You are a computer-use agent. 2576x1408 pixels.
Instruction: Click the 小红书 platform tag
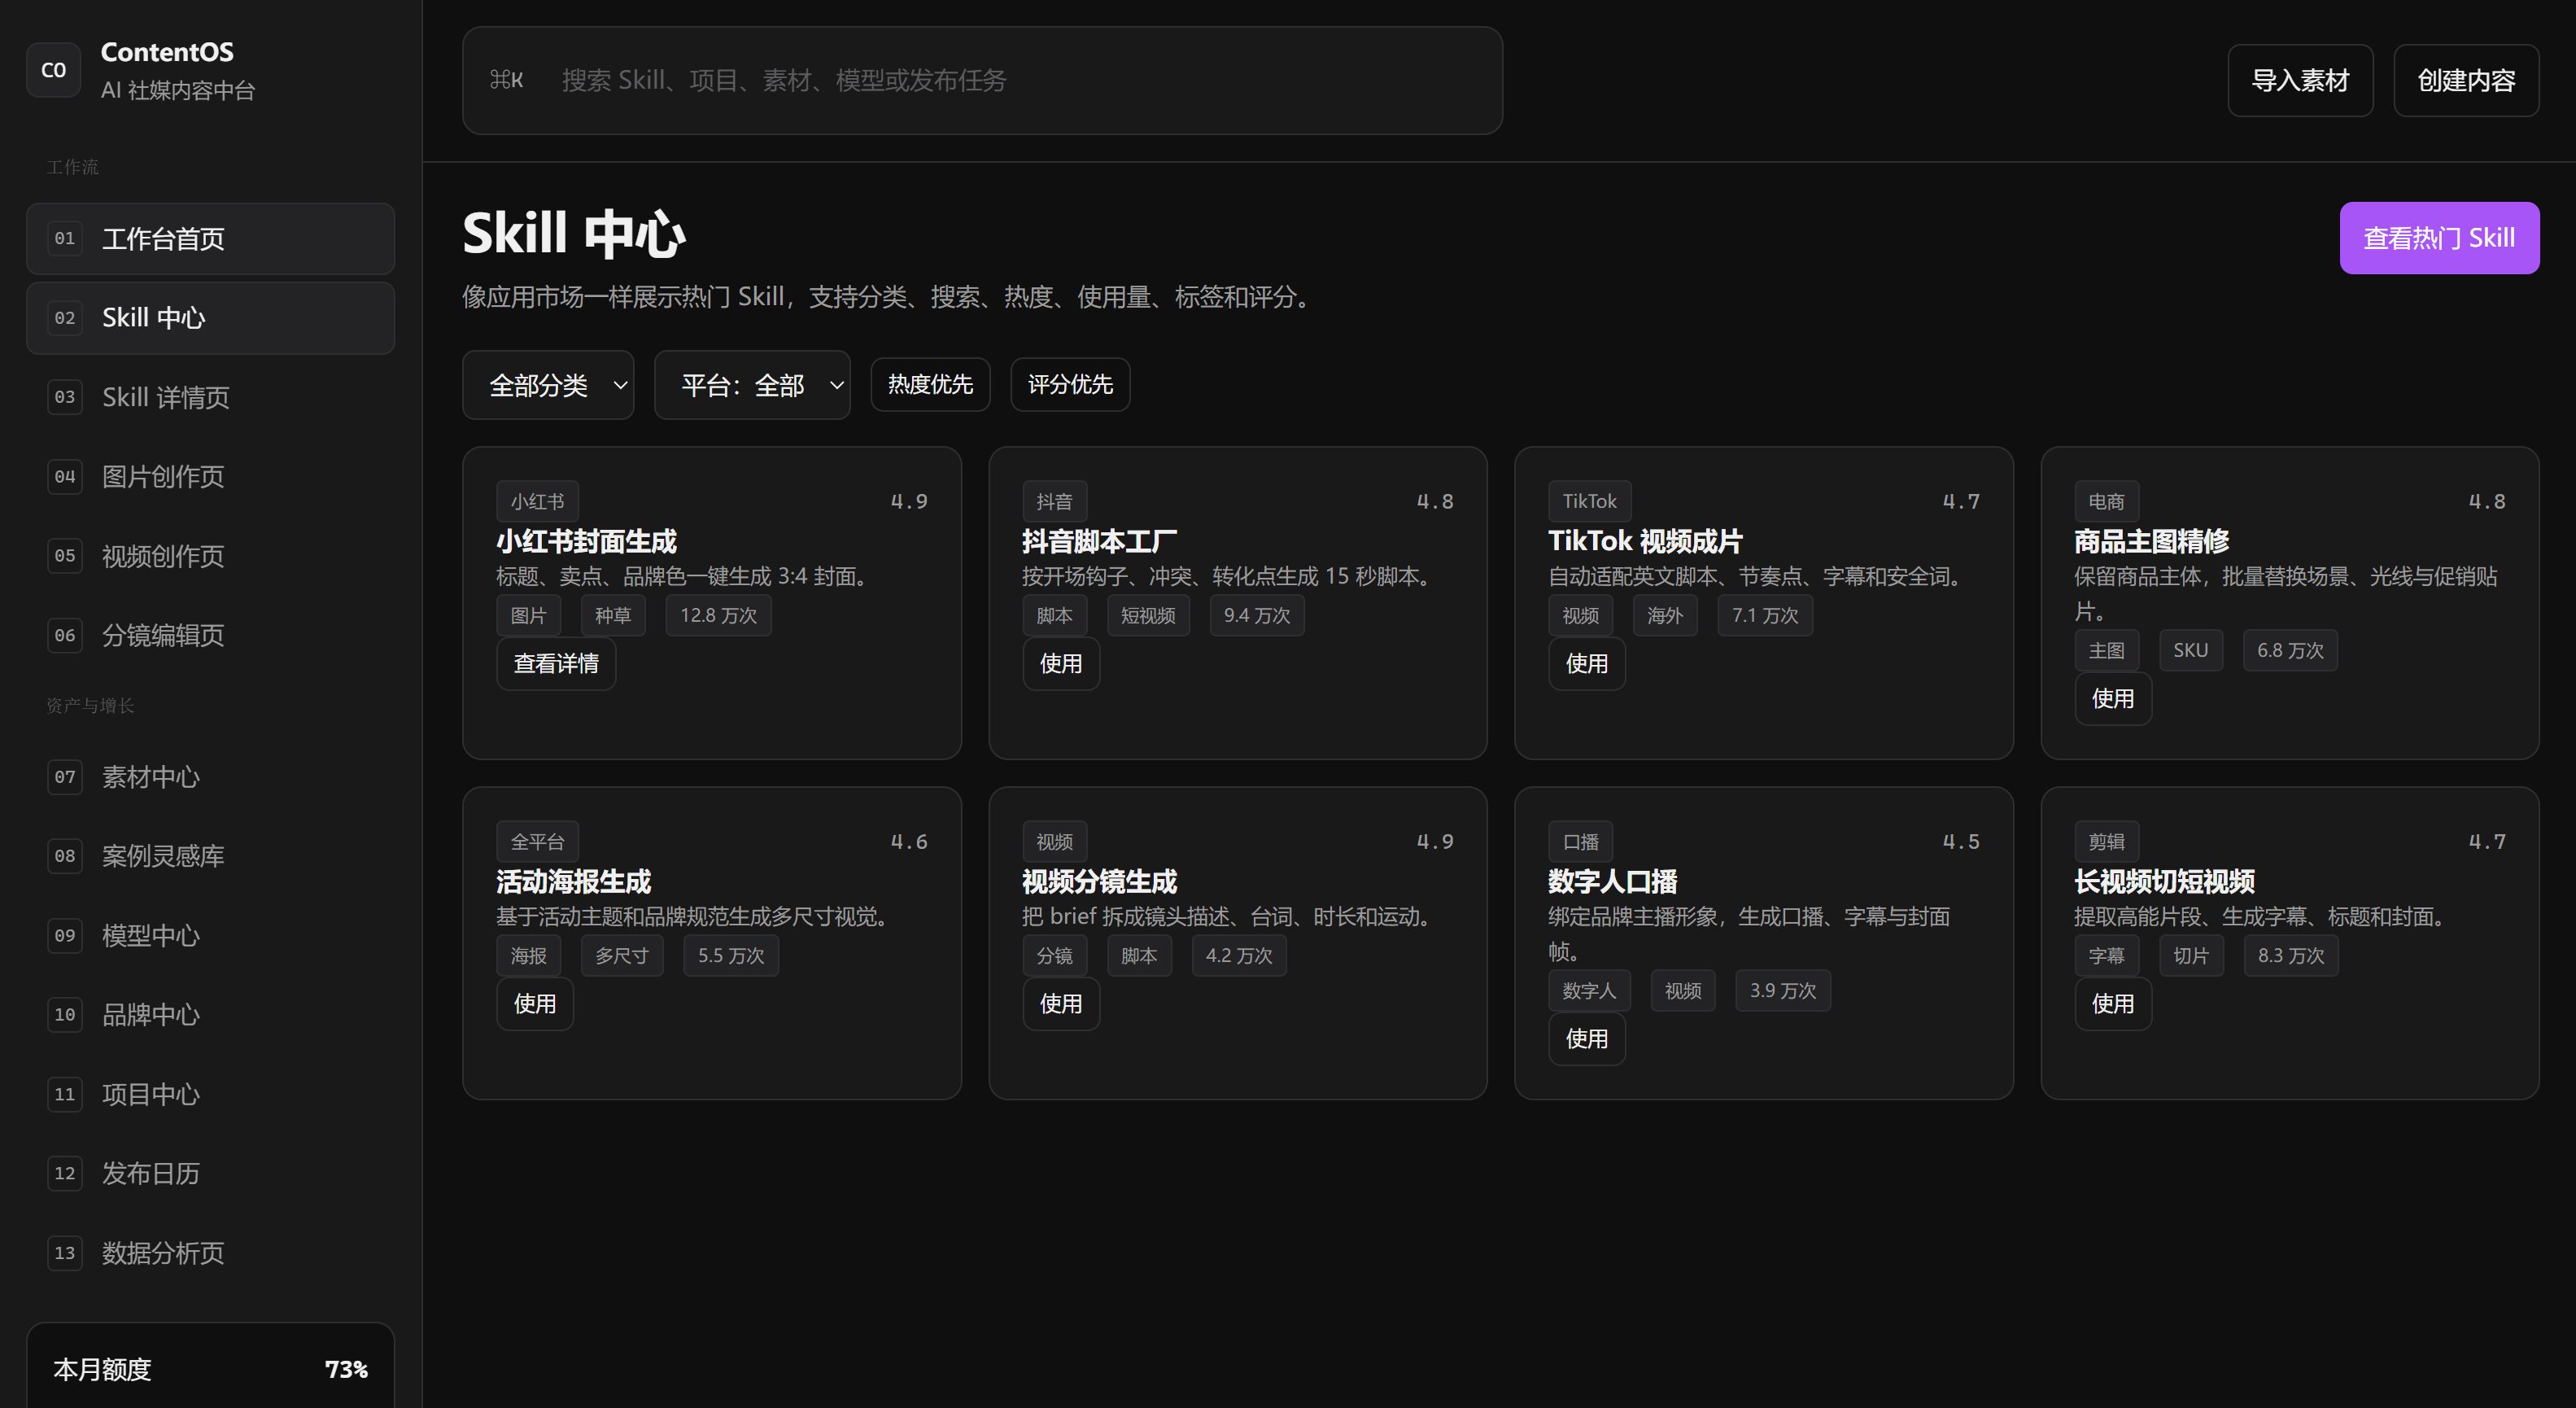click(x=538, y=502)
